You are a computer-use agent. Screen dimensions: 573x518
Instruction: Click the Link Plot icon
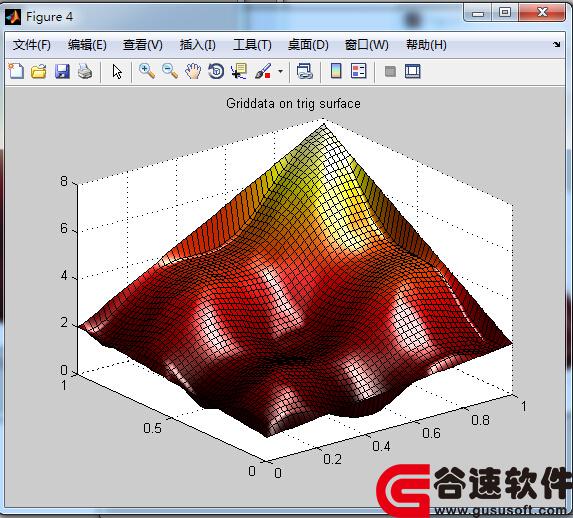[x=304, y=71]
